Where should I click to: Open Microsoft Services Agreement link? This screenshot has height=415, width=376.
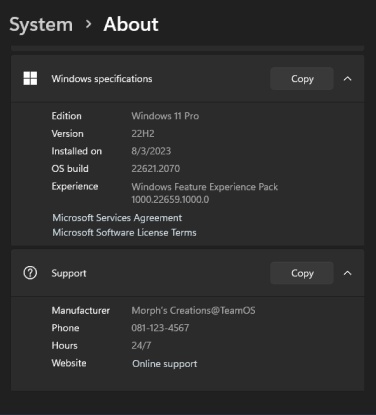click(x=117, y=218)
